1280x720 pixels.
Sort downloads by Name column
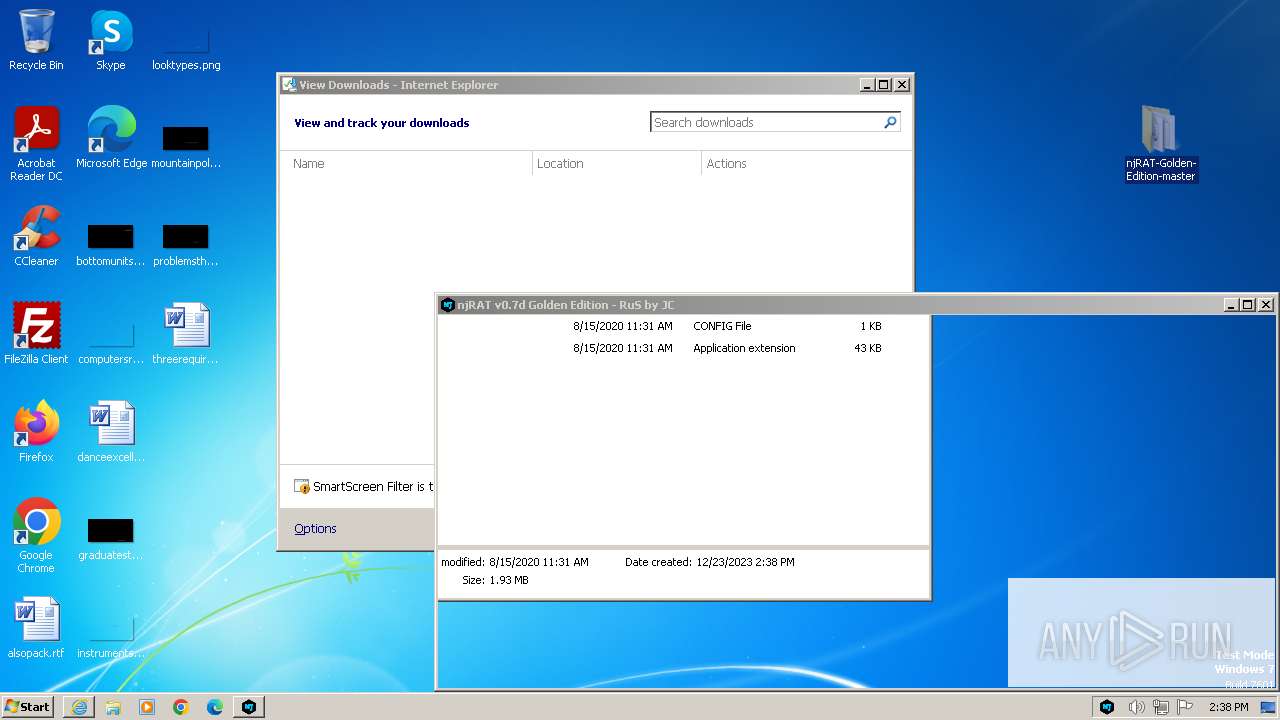408,164
